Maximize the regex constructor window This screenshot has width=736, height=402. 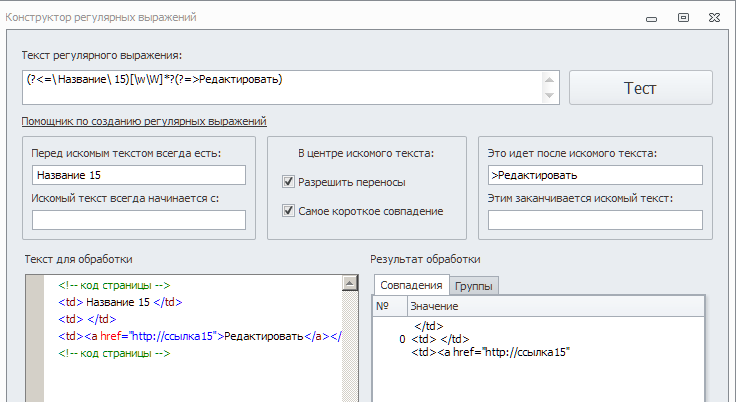pyautogui.click(x=683, y=17)
